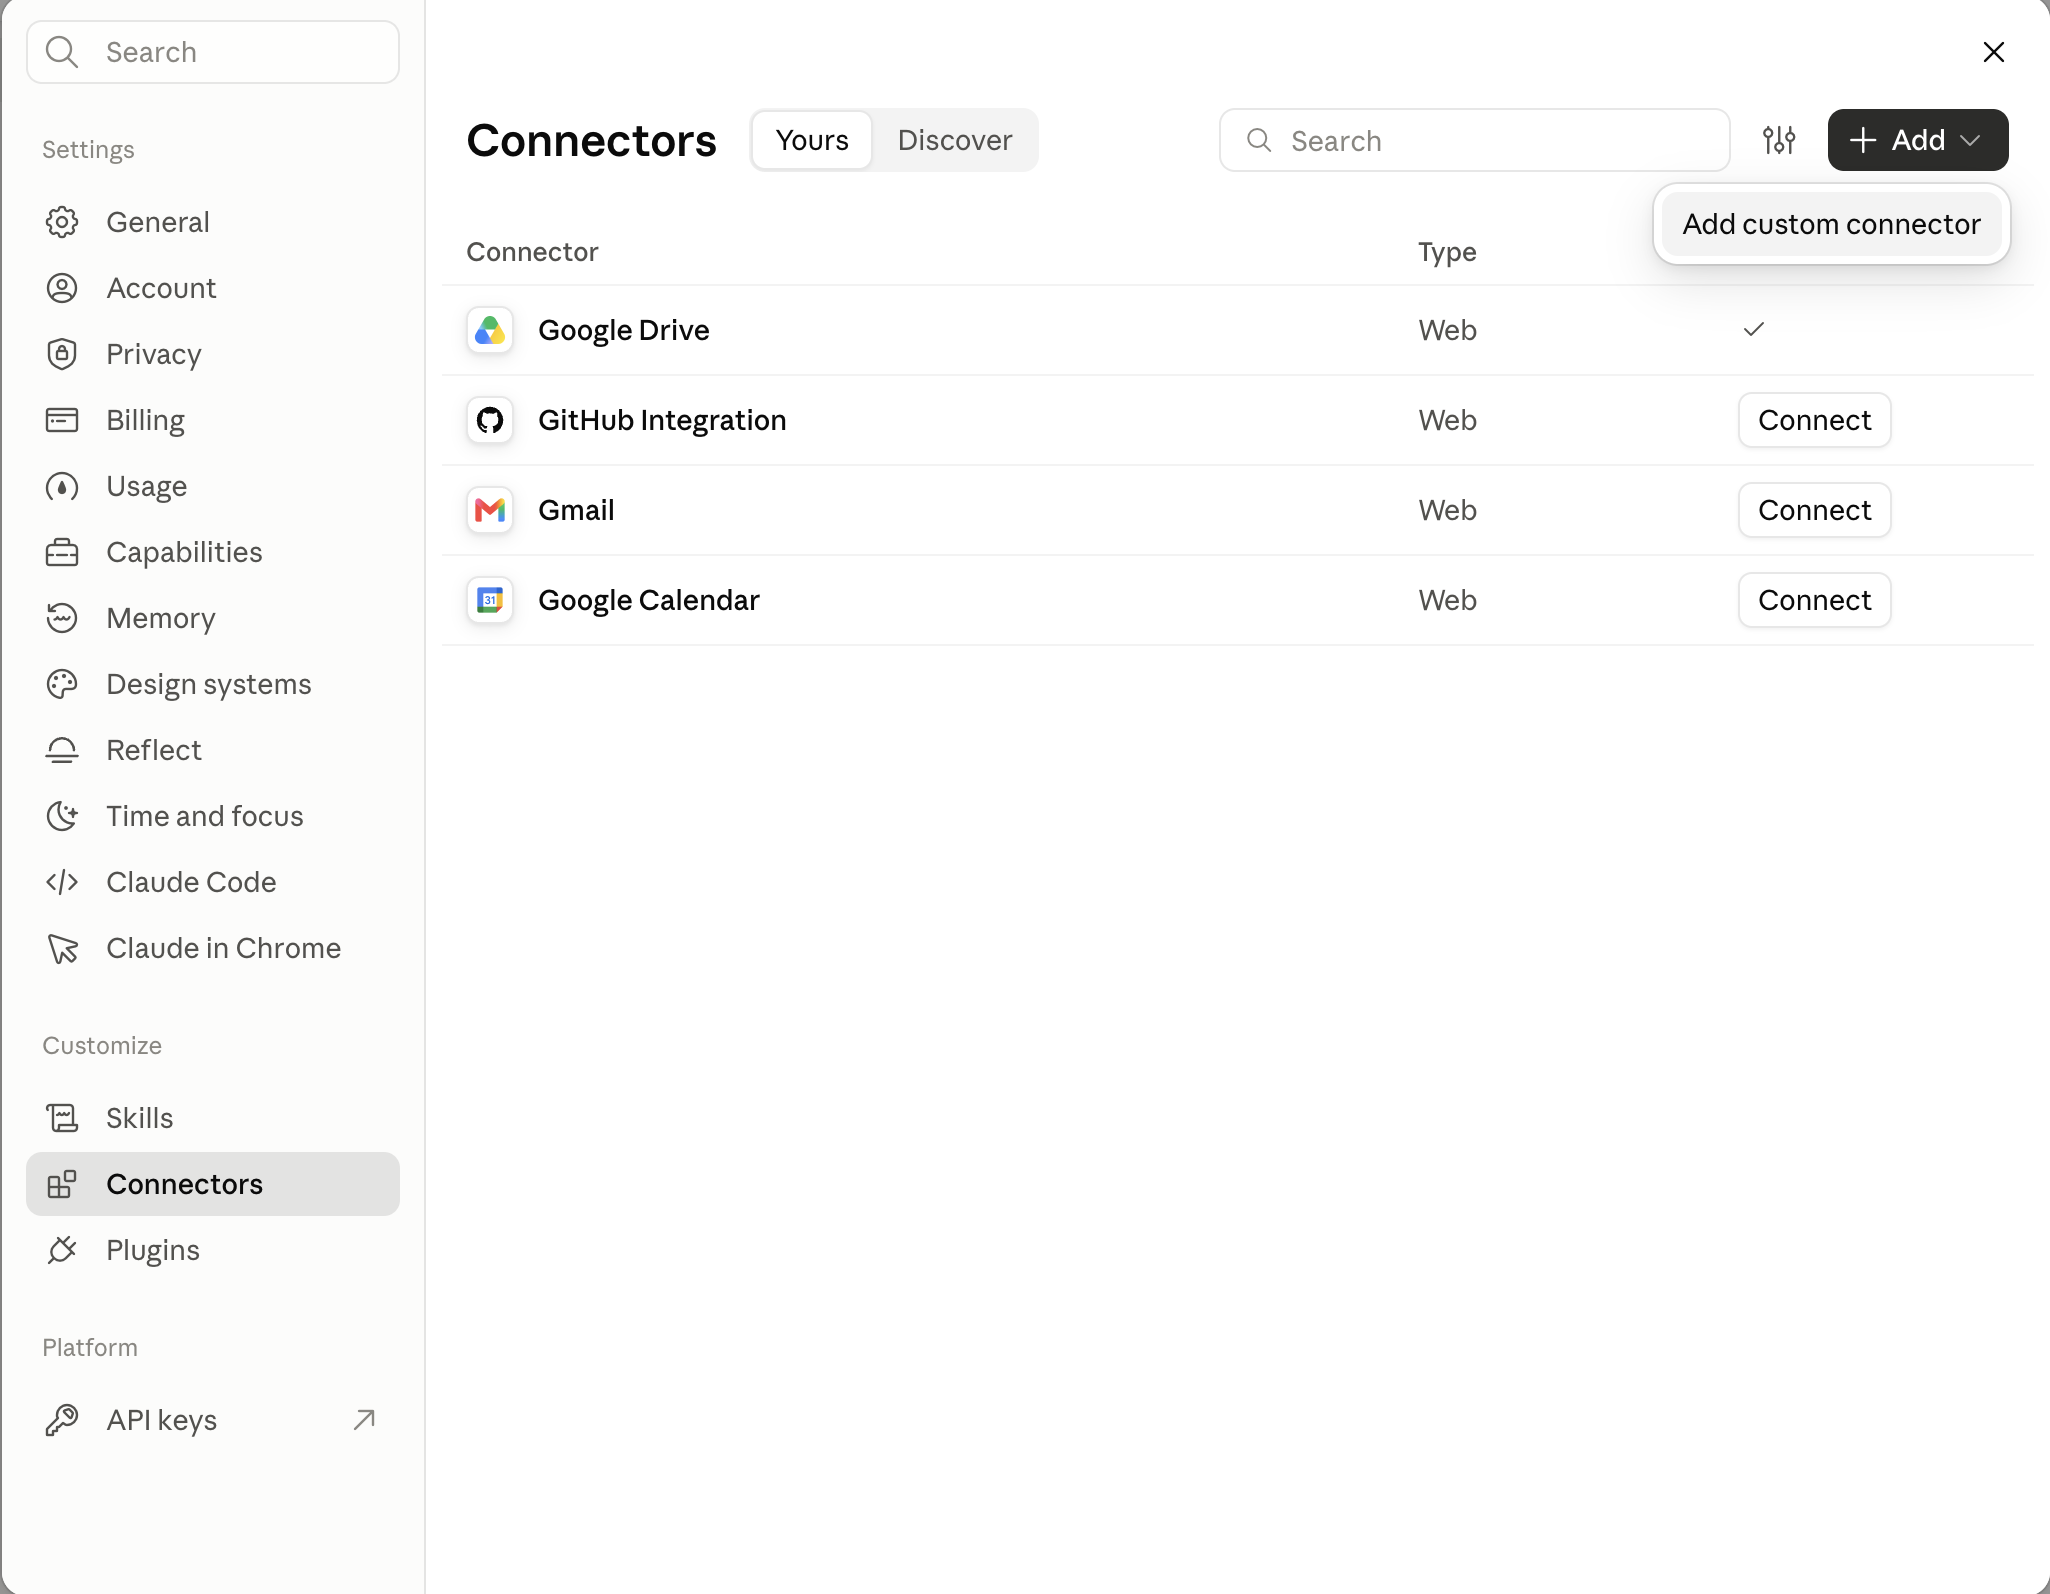
Task: Click the Connector column header
Action: 532,252
